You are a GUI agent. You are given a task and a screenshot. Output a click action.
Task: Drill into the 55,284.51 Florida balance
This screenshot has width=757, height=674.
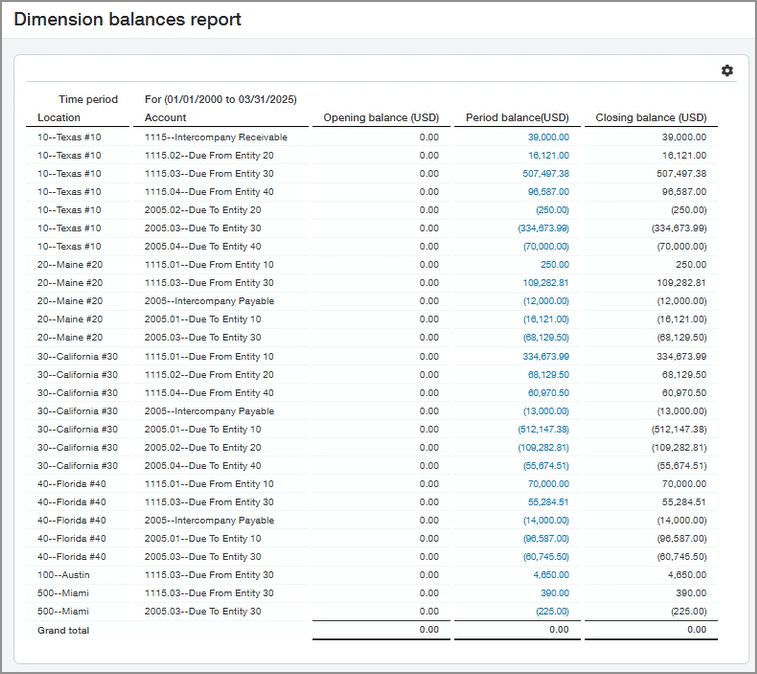[548, 502]
